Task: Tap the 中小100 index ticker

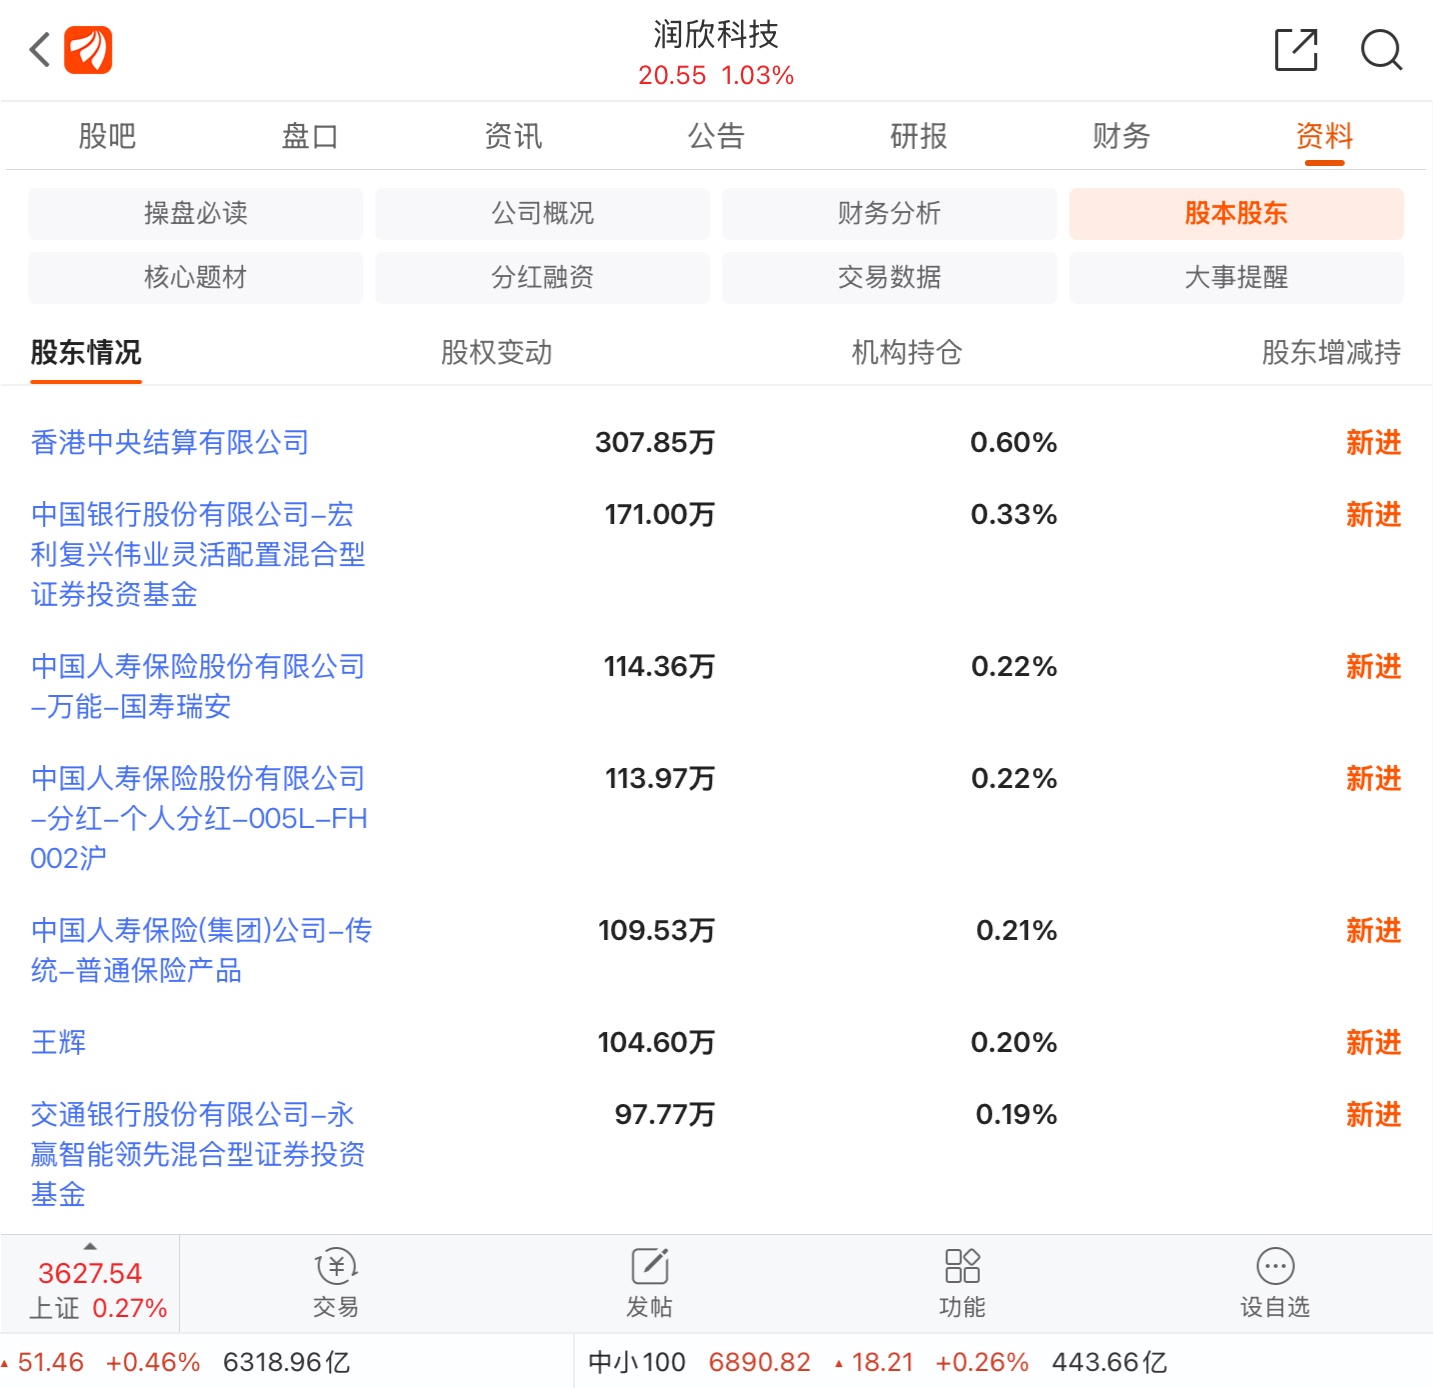Action: (637, 1362)
